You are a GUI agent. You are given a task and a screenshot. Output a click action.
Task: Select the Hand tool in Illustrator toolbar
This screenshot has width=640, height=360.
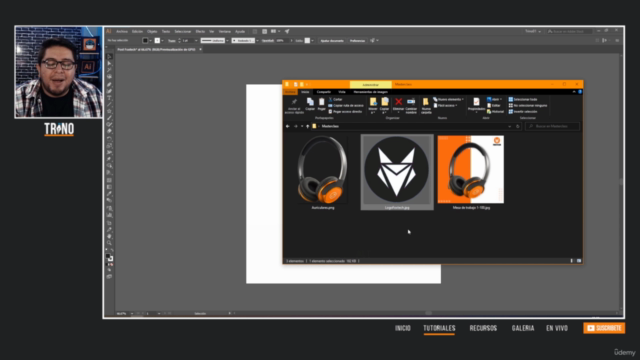[x=109, y=236]
